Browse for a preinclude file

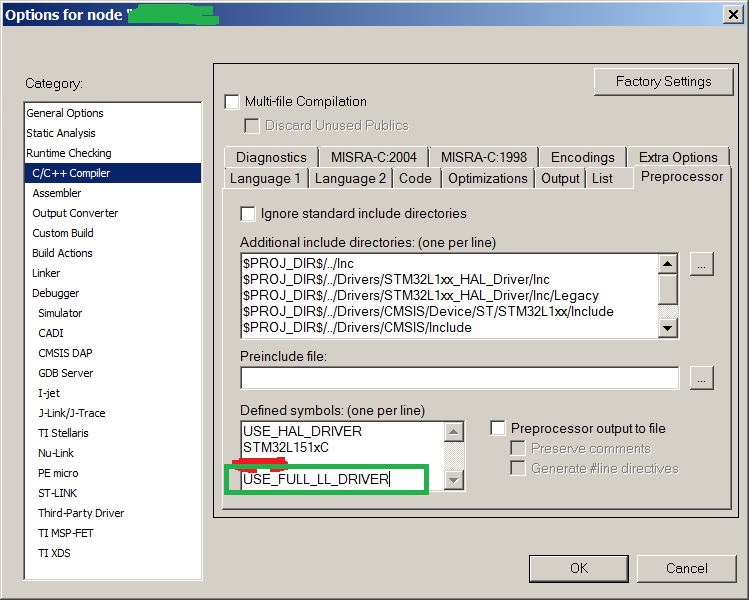coord(701,378)
